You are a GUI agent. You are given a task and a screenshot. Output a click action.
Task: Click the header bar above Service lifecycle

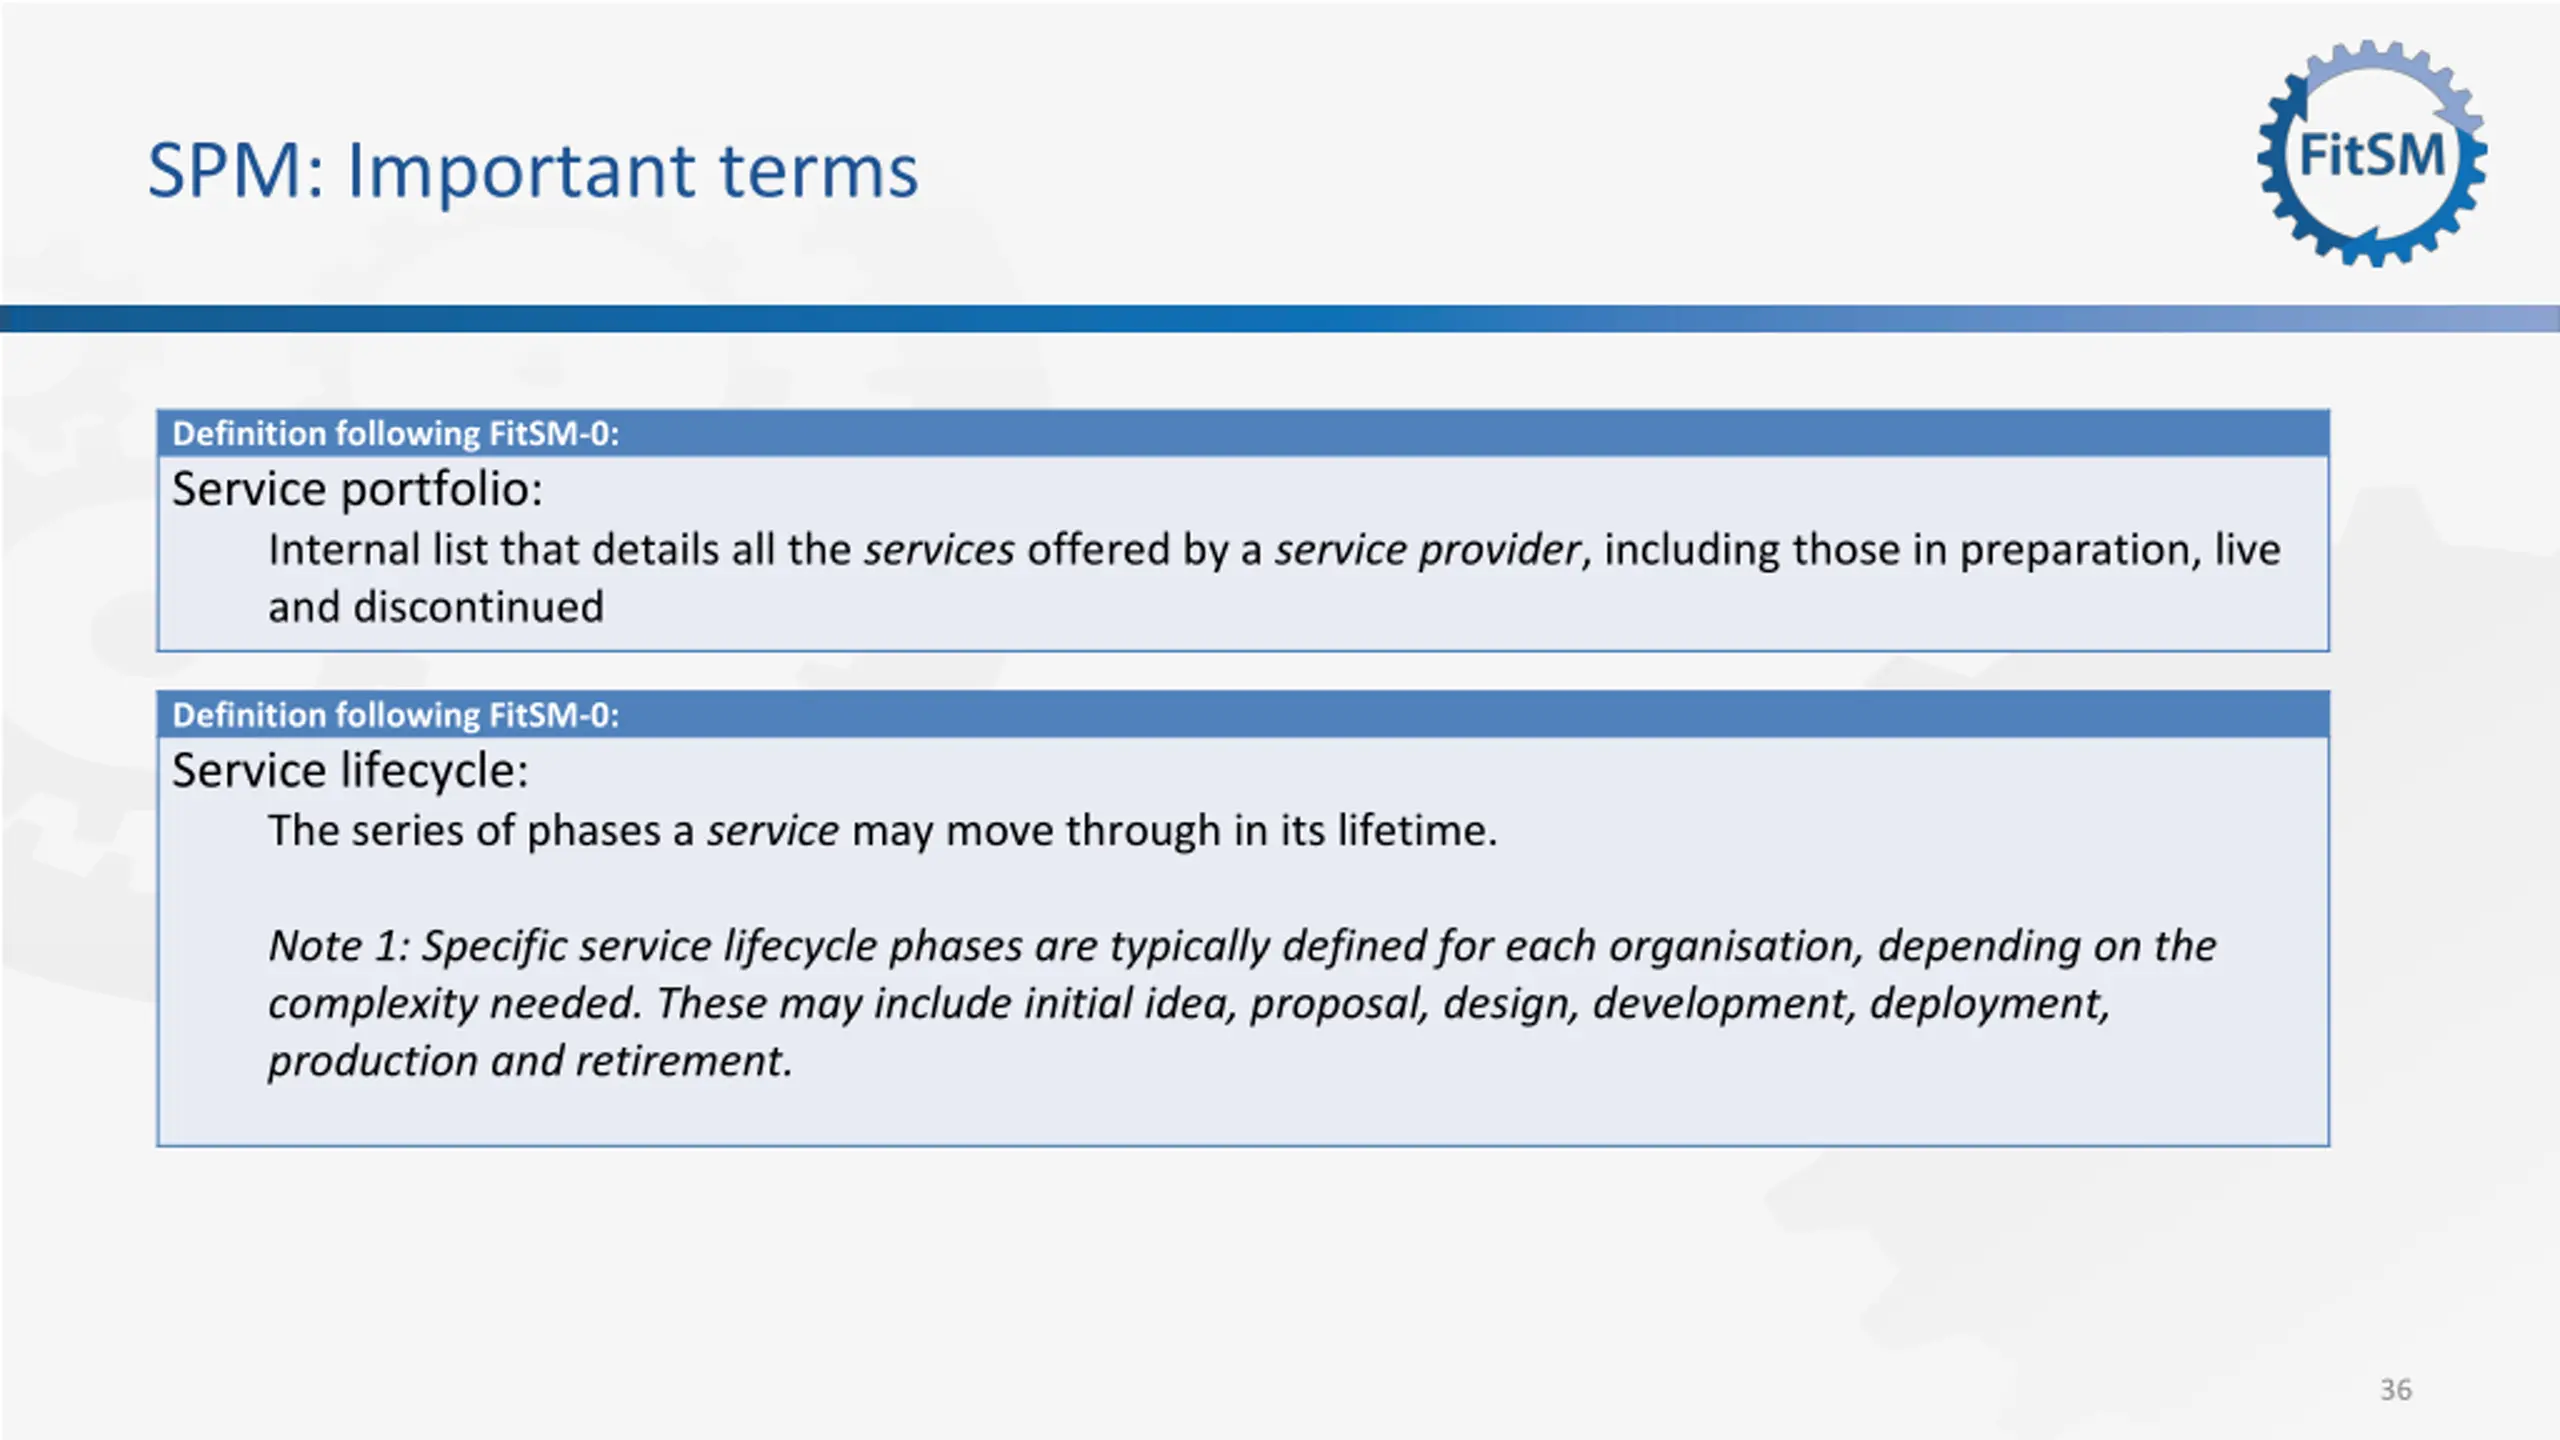pos(1242,715)
